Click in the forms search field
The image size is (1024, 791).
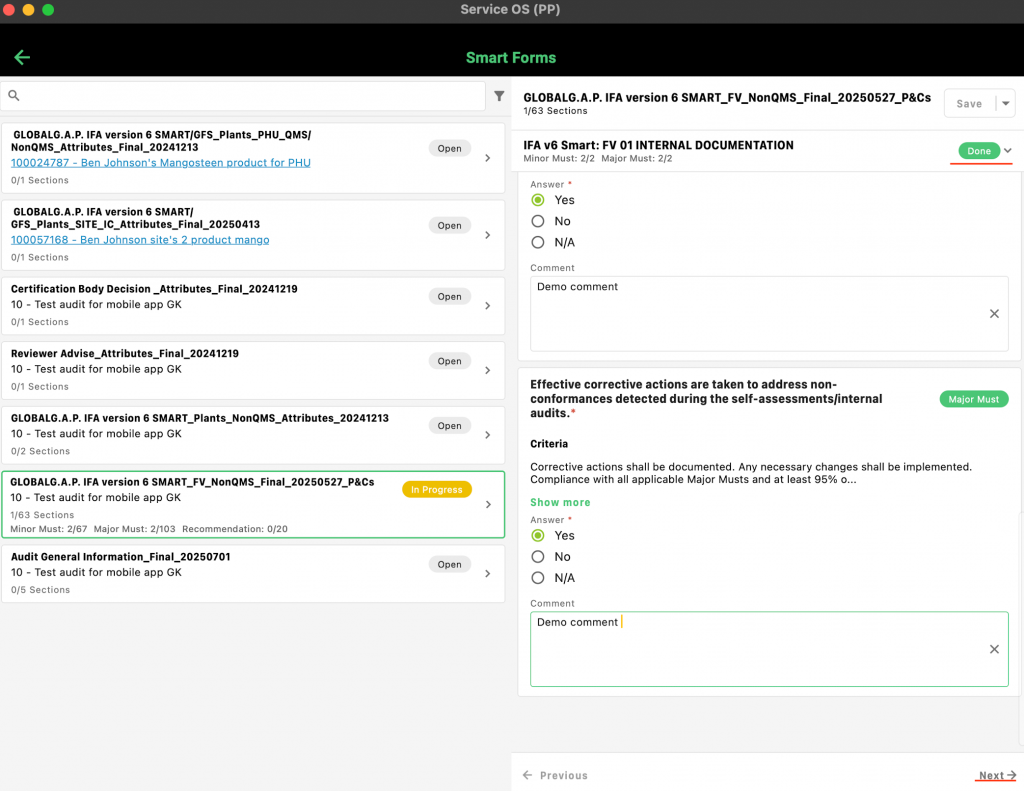[250, 96]
